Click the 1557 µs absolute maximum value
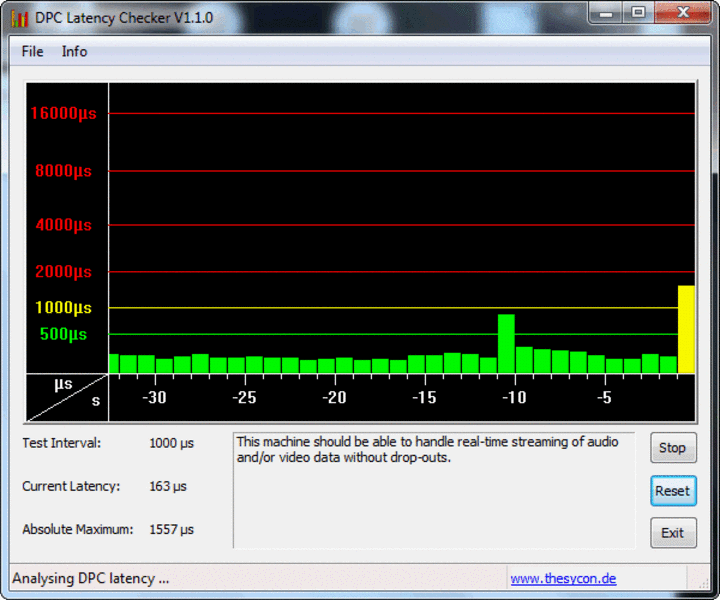720x600 pixels. click(172, 530)
